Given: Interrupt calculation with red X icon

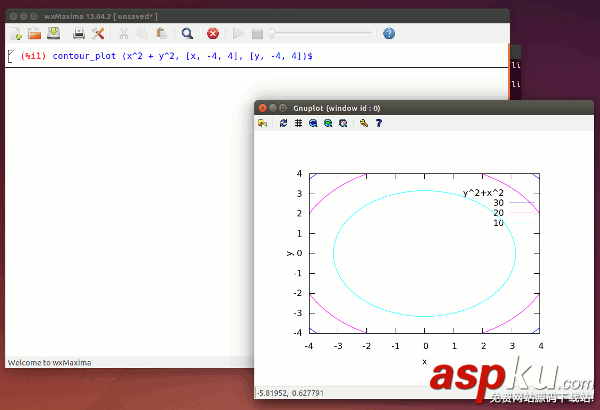Looking at the screenshot, I should (213, 34).
